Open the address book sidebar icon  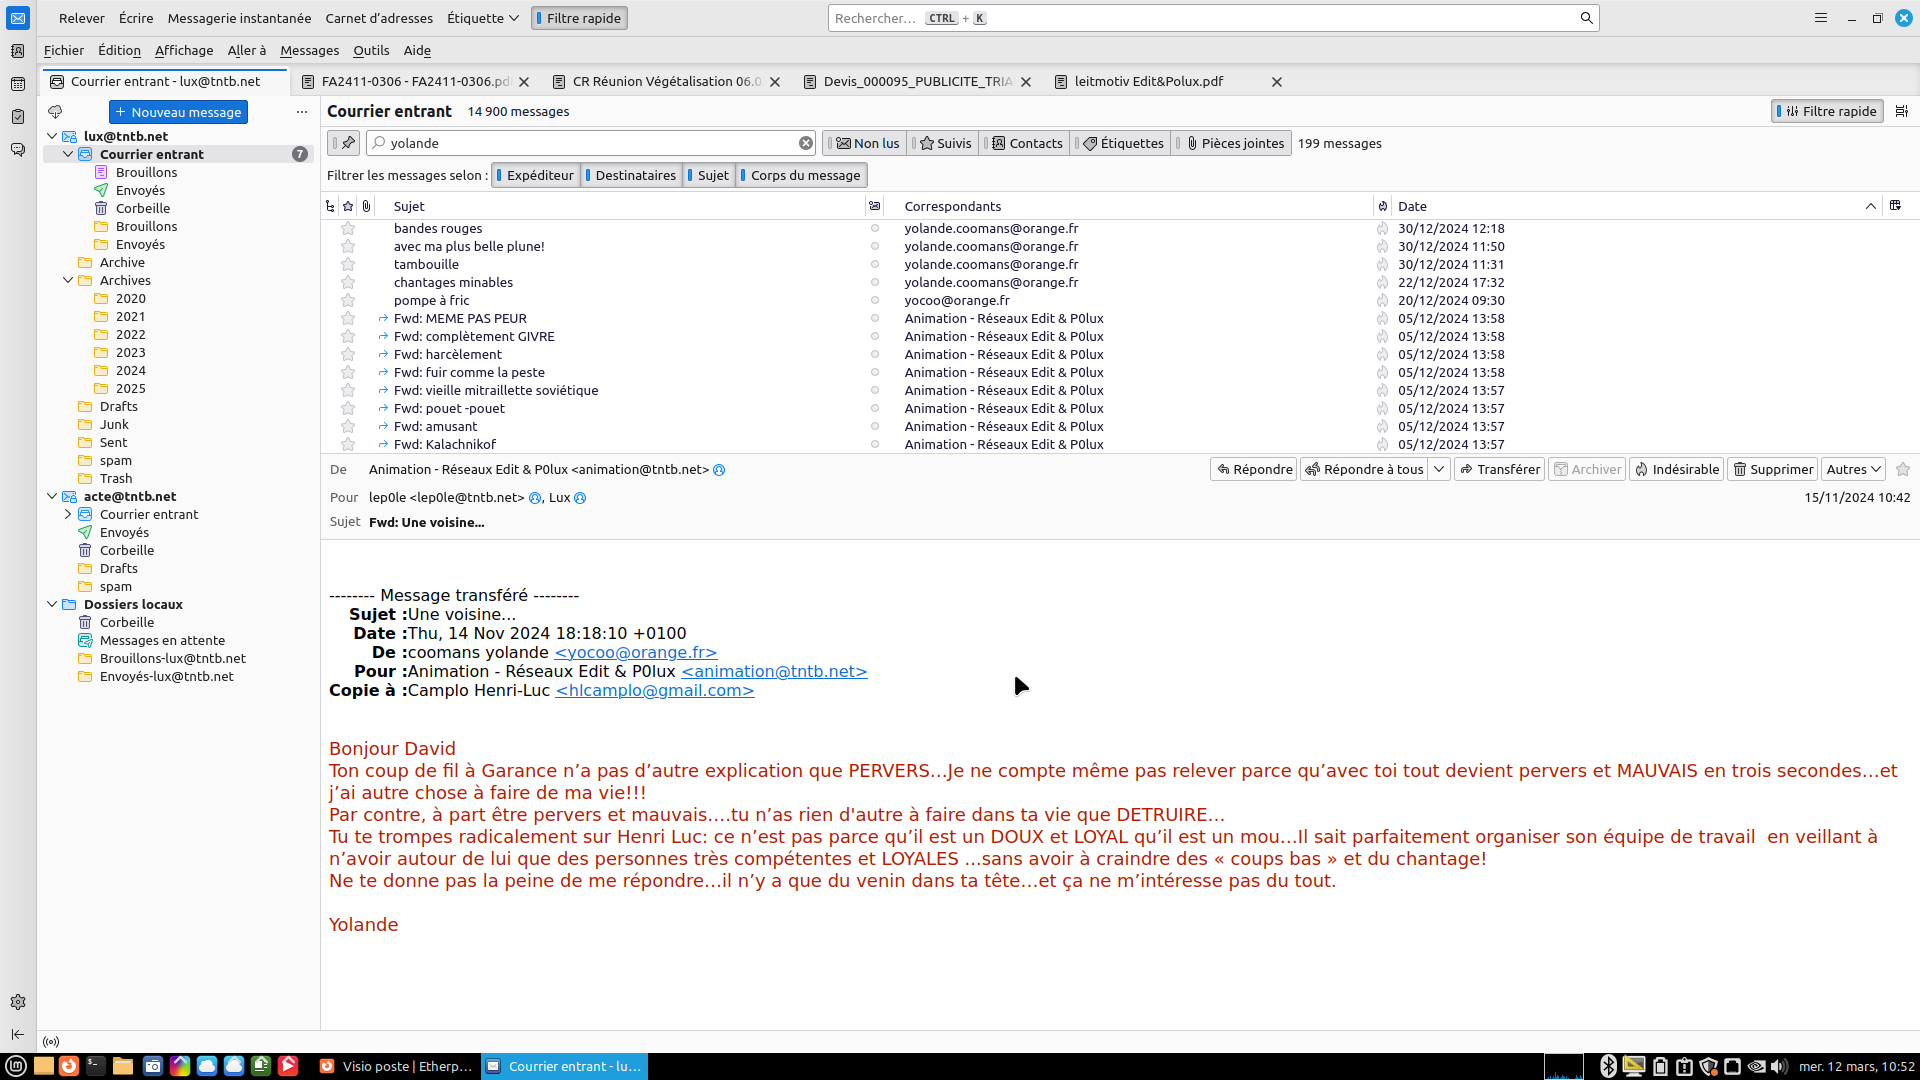(18, 51)
